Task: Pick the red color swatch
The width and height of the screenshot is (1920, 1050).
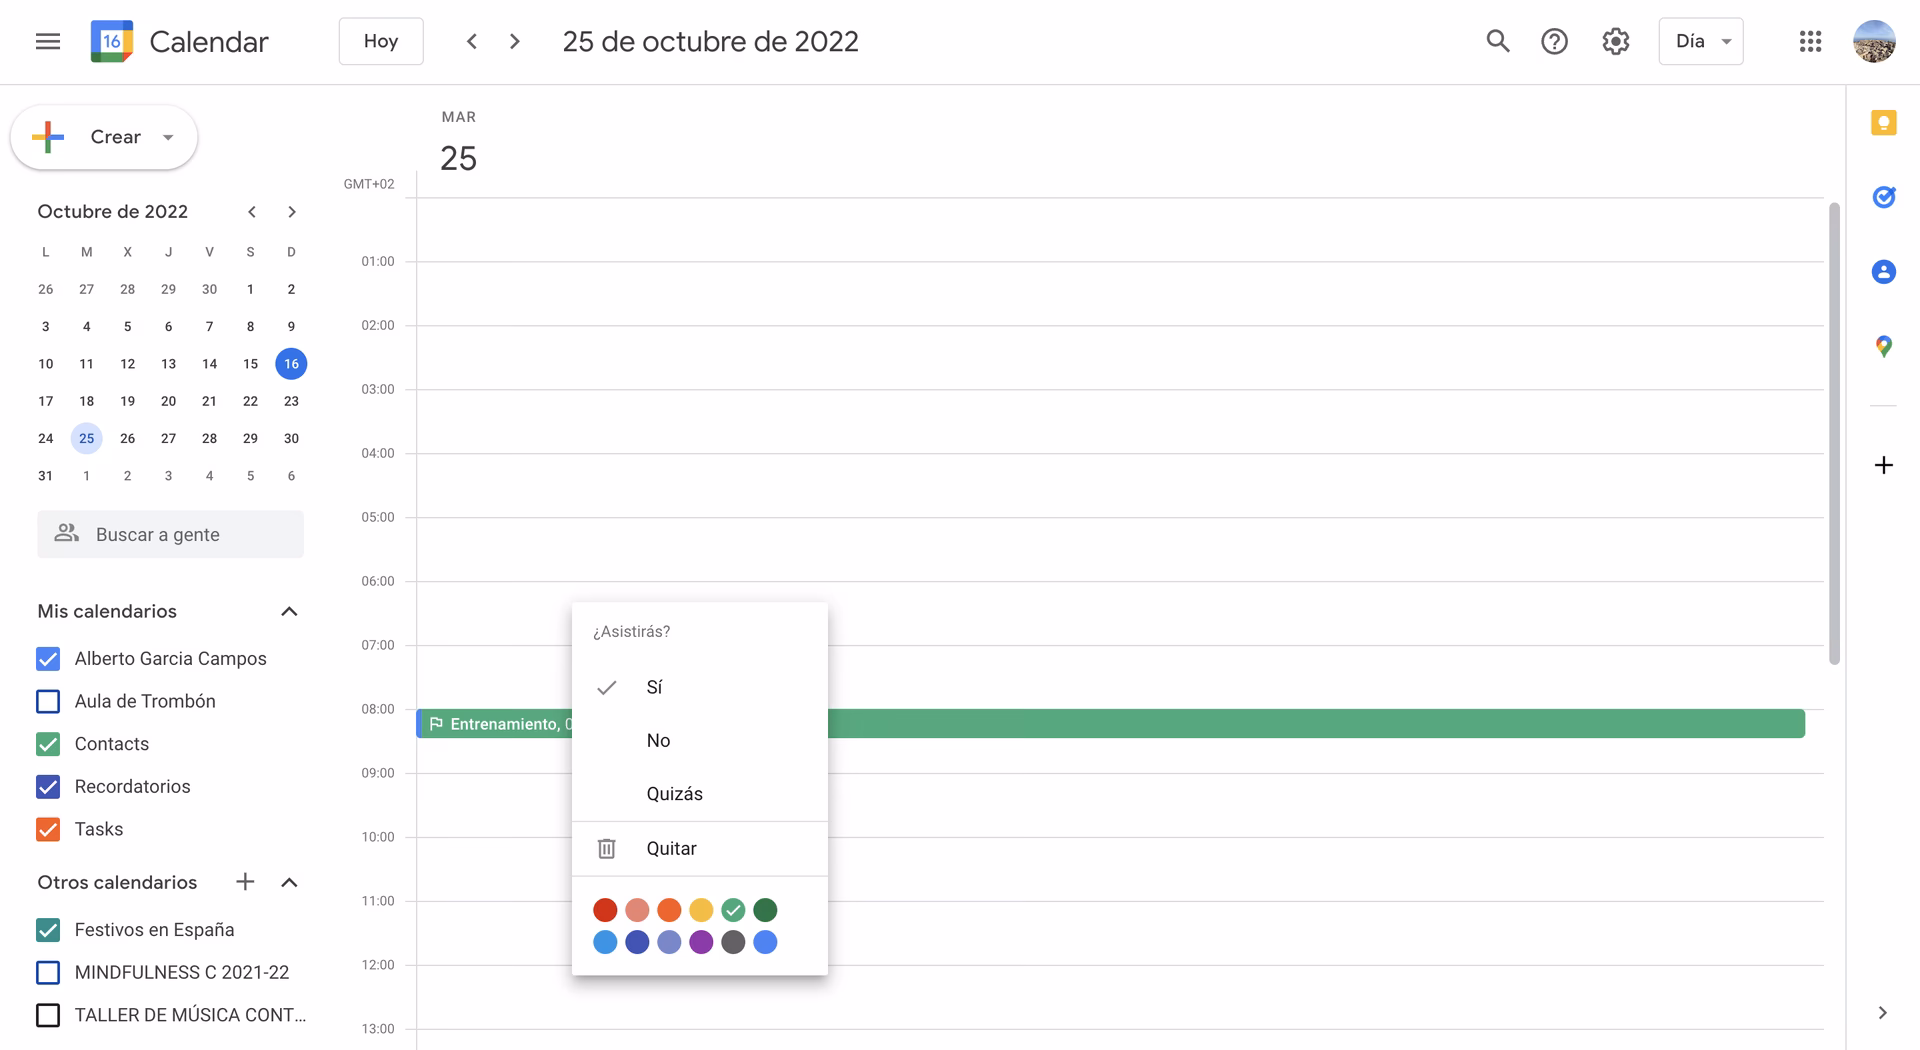Action: pos(605,910)
